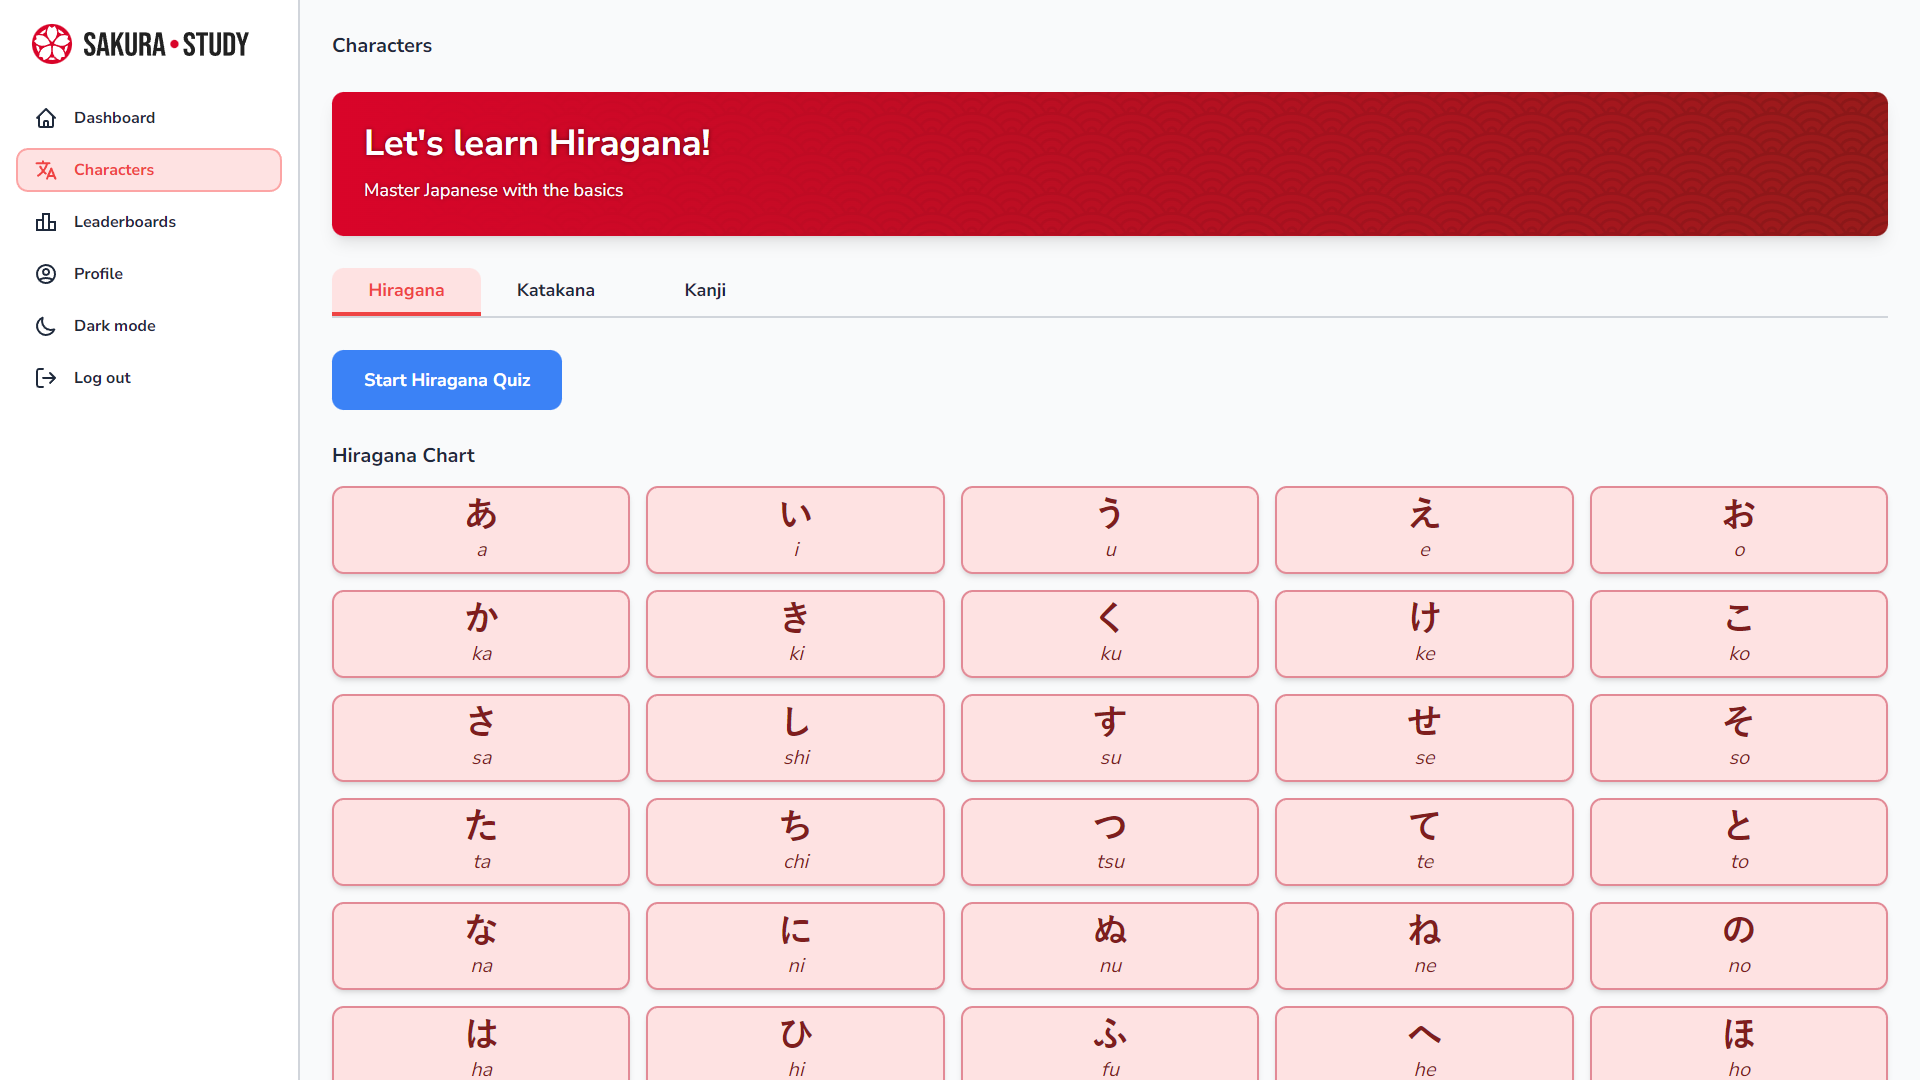The width and height of the screenshot is (1920, 1080).
Task: Choose the さ (sa) character tile
Action: (x=481, y=738)
